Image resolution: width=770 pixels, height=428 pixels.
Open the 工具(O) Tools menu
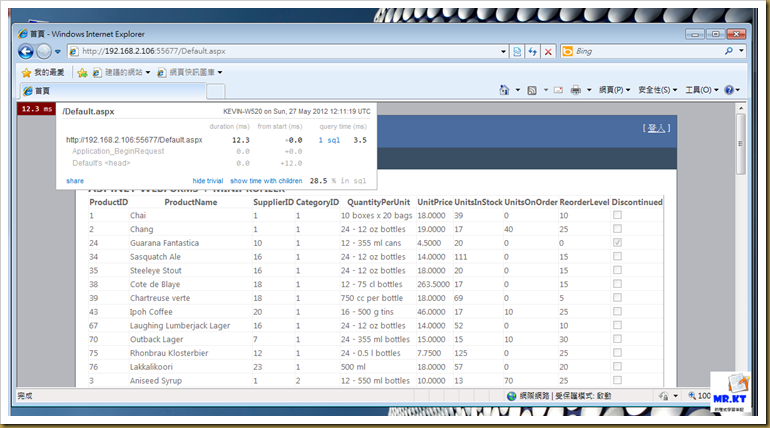pyautogui.click(x=702, y=90)
